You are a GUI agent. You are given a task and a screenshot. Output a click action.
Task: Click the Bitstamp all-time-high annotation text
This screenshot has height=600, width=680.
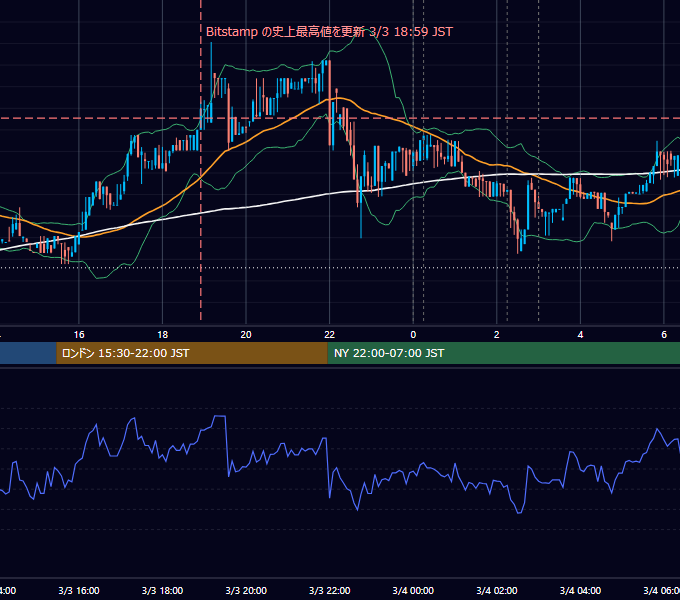pyautogui.click(x=329, y=32)
